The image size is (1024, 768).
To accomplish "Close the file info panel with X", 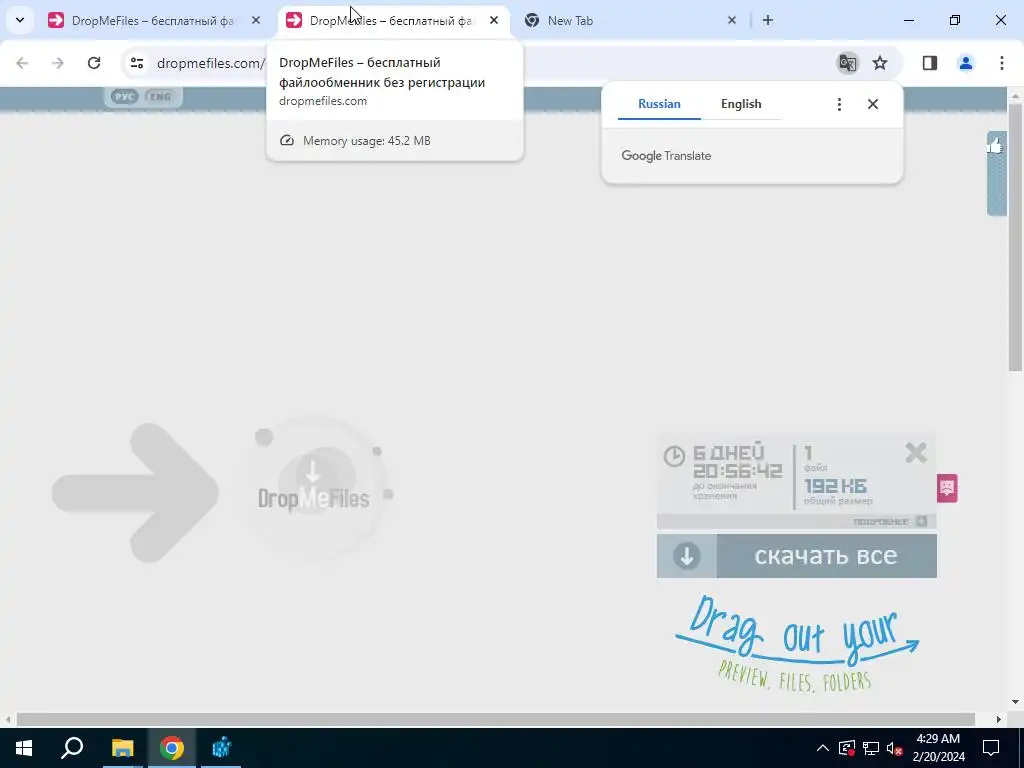I will pyautogui.click(x=916, y=452).
